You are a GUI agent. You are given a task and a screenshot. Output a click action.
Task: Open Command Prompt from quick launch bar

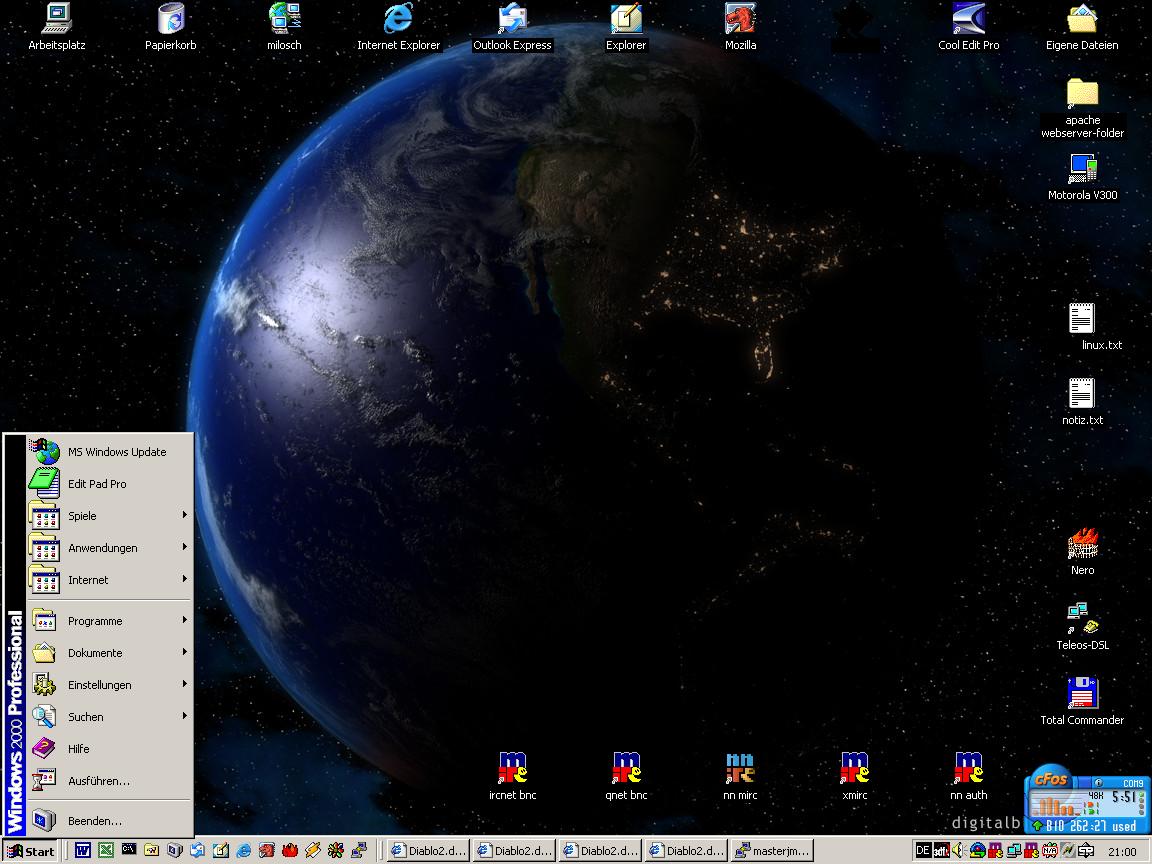click(x=129, y=851)
